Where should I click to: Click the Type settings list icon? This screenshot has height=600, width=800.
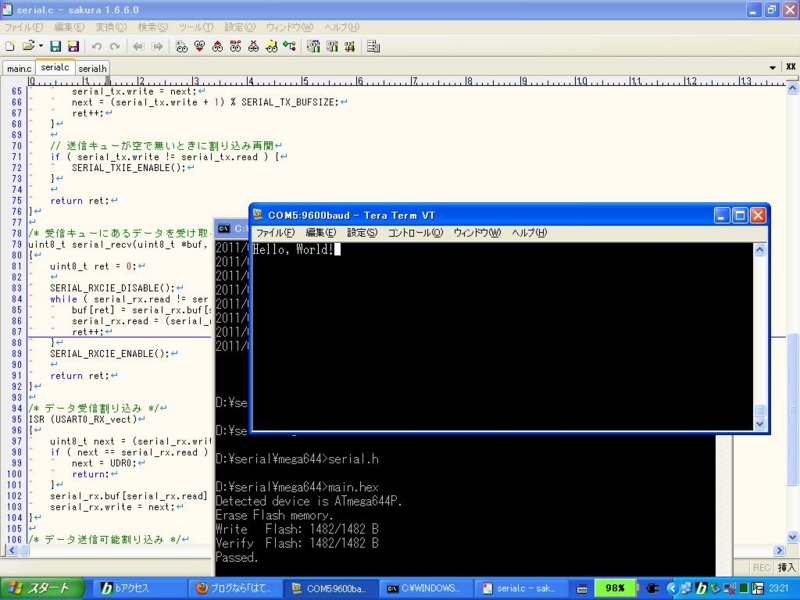tap(313, 46)
